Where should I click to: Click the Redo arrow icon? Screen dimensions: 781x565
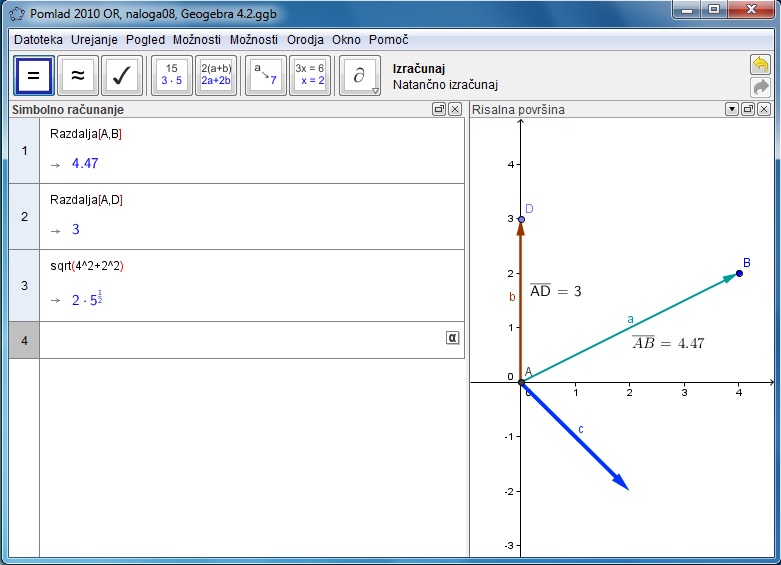coord(761,87)
